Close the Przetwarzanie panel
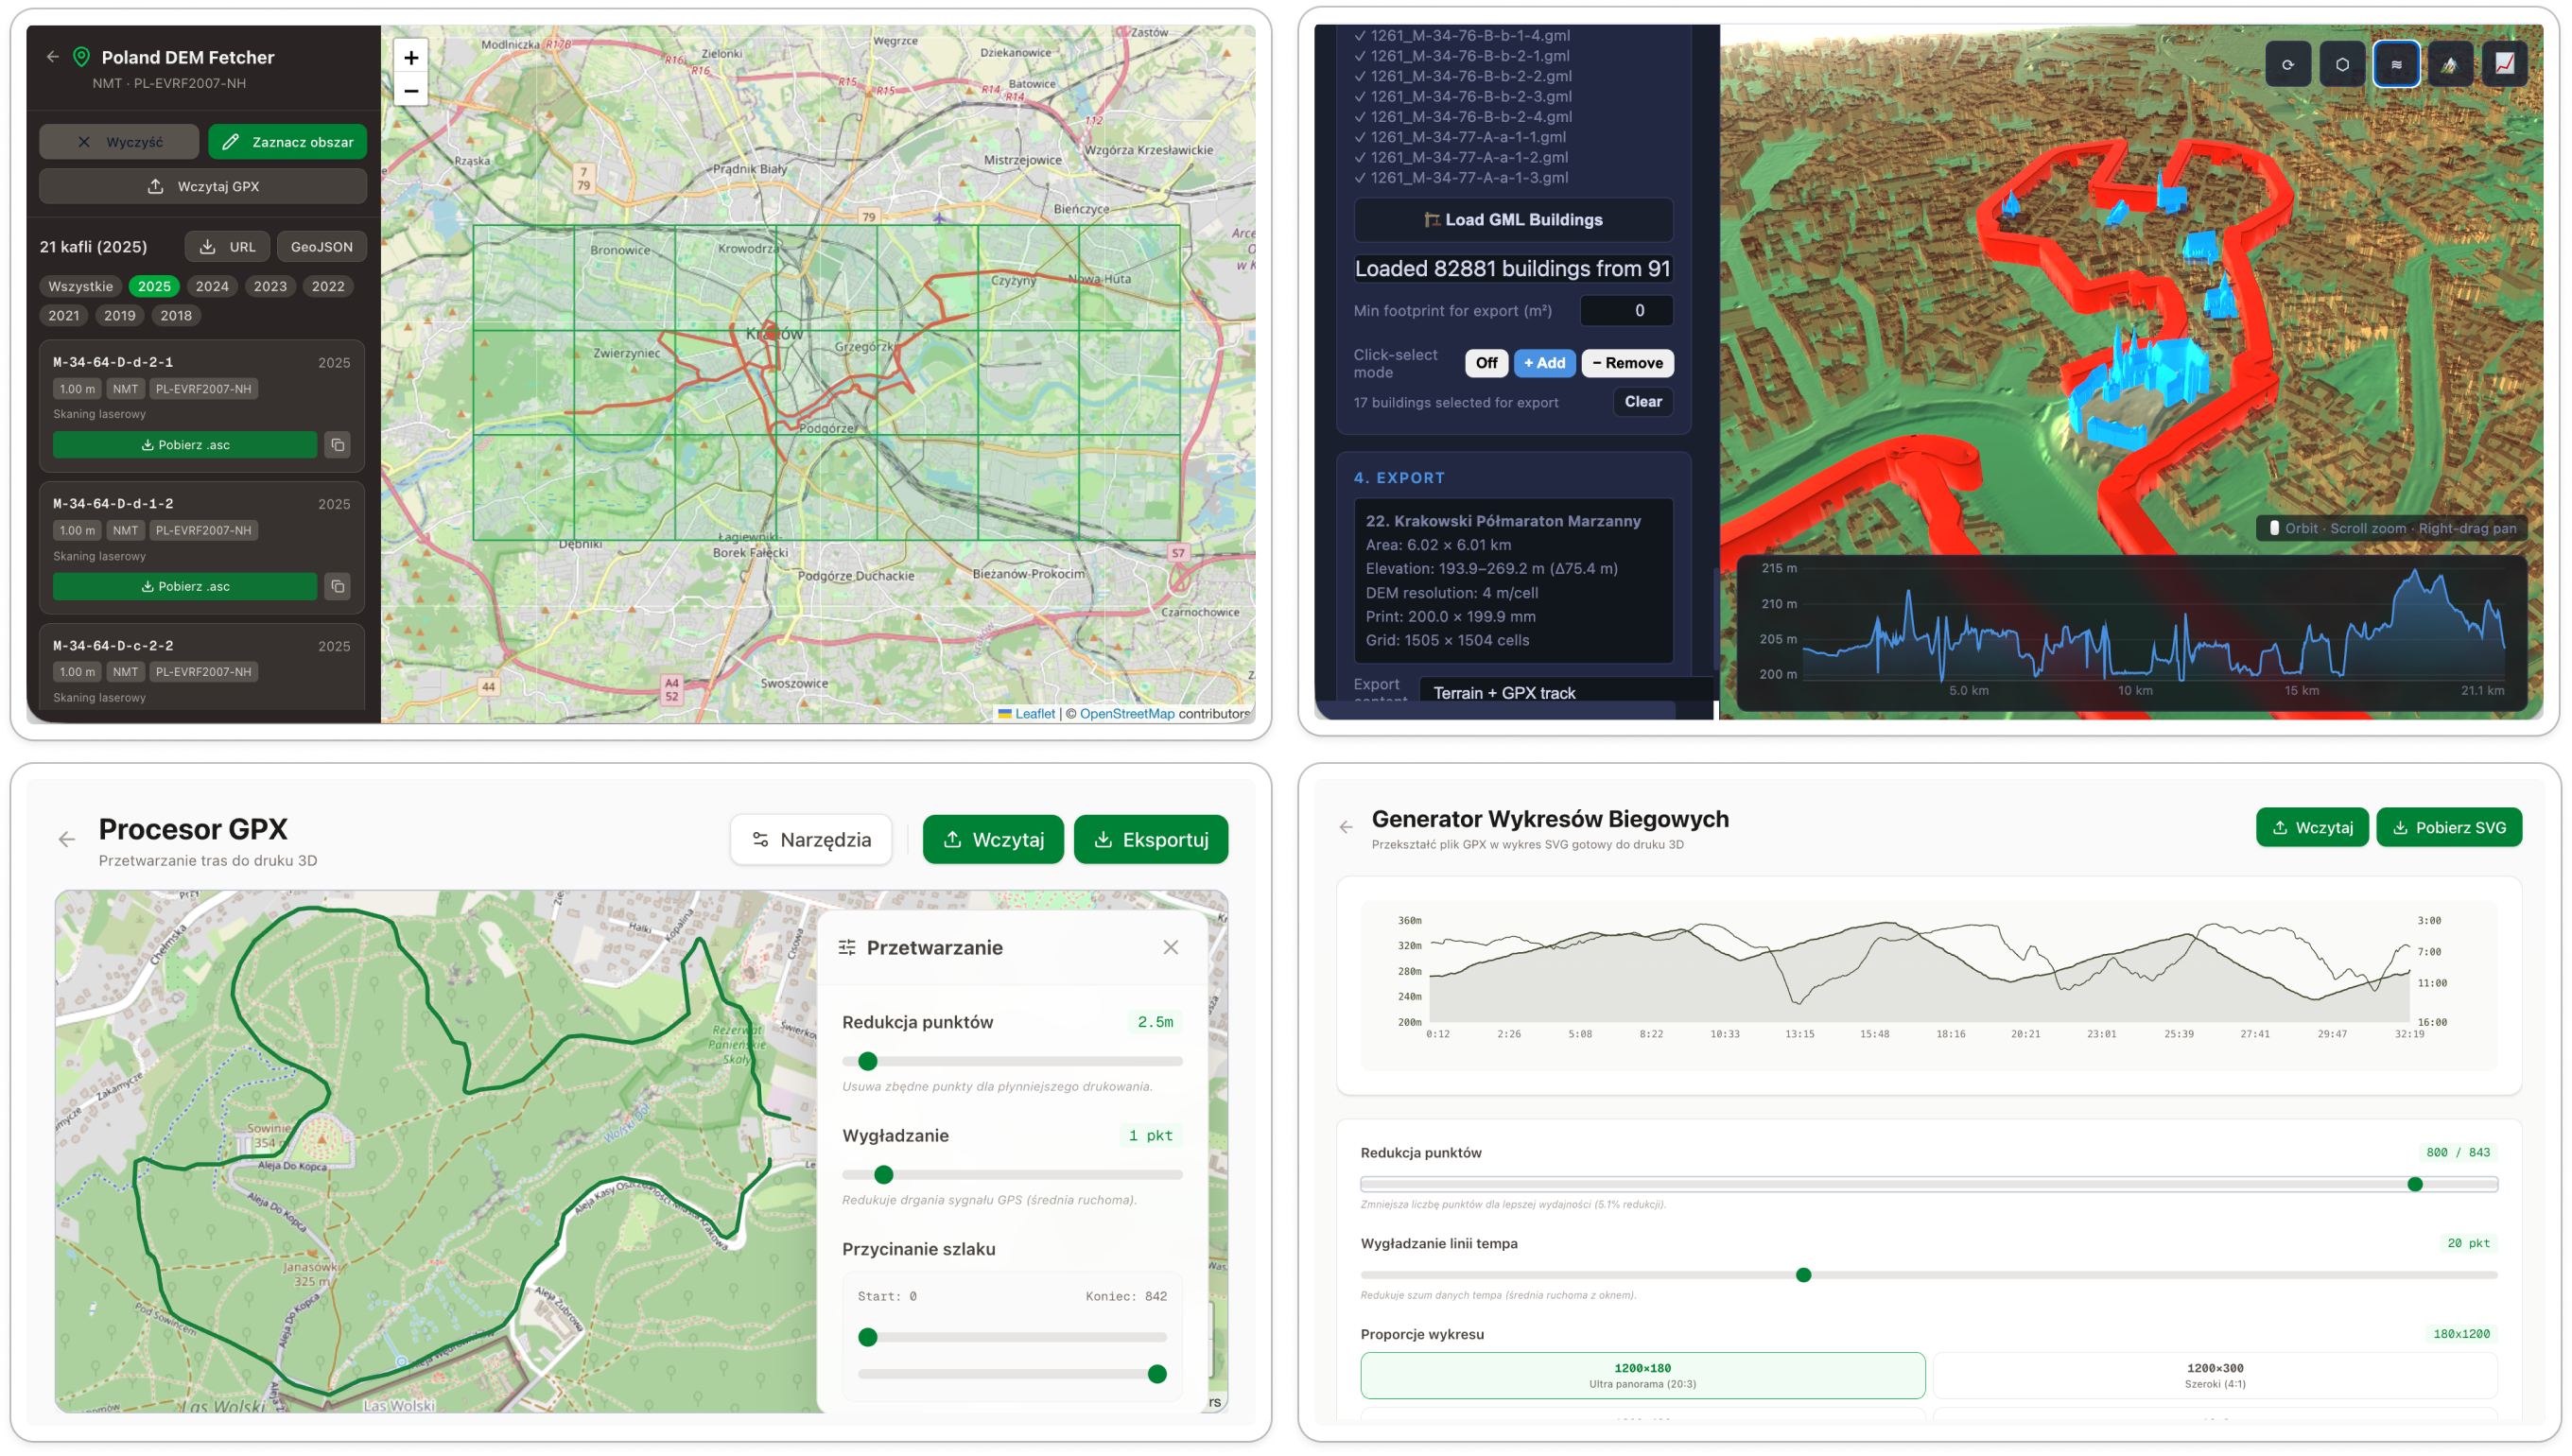The height and width of the screenshot is (1456, 2572). click(x=1170, y=947)
